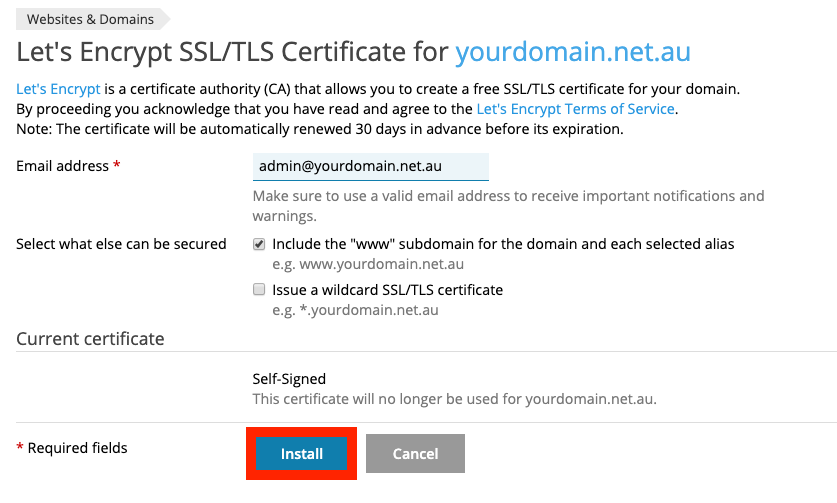Viewport: 837px width, 503px height.
Task: Open the Websites & Domains breadcrumb
Action: [90, 19]
